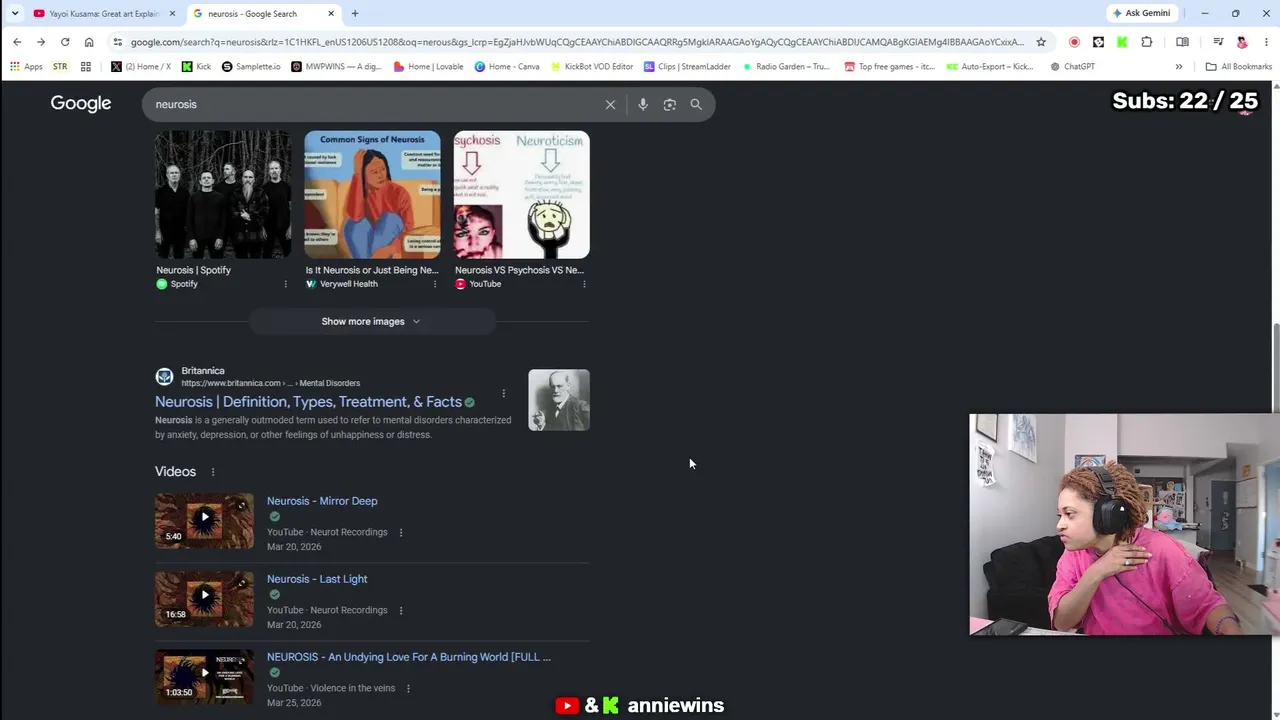Search by voice with the microphone
1280x720 pixels.
click(643, 104)
